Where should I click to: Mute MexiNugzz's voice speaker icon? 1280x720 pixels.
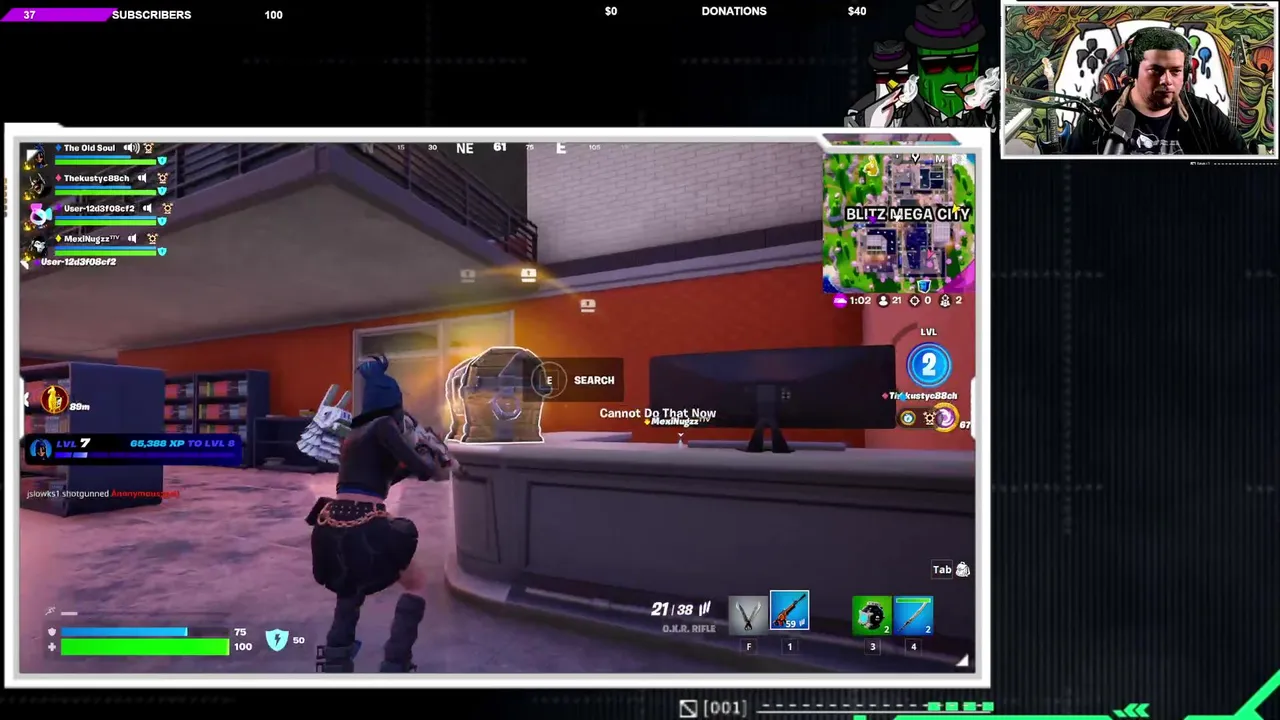pos(132,239)
